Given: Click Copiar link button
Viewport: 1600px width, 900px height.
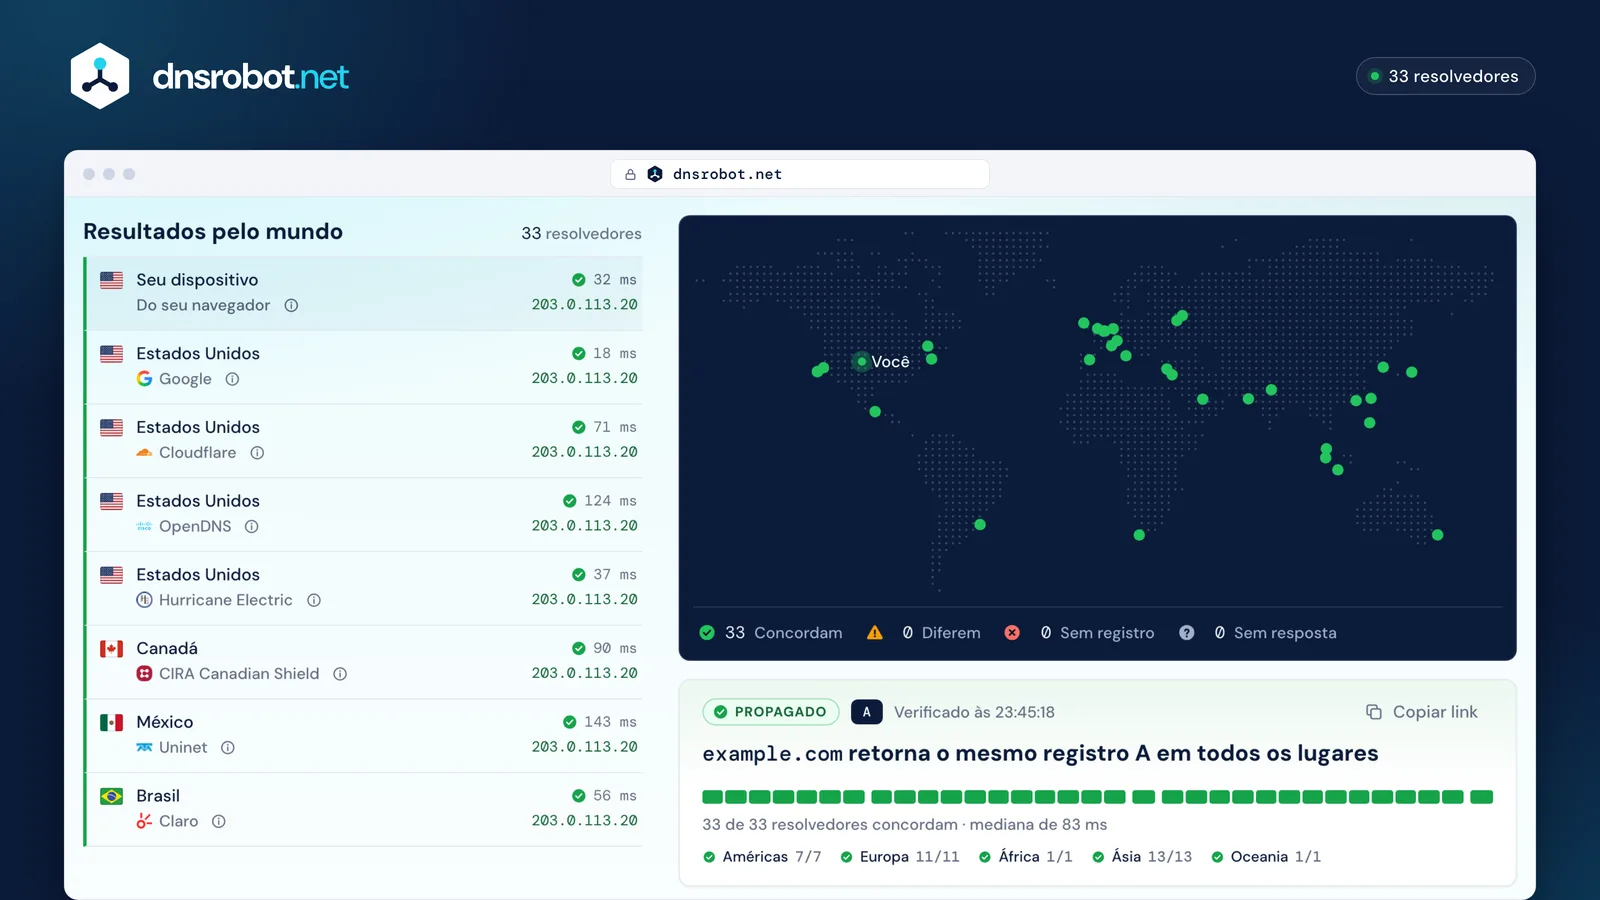Looking at the screenshot, I should tap(1421, 712).
